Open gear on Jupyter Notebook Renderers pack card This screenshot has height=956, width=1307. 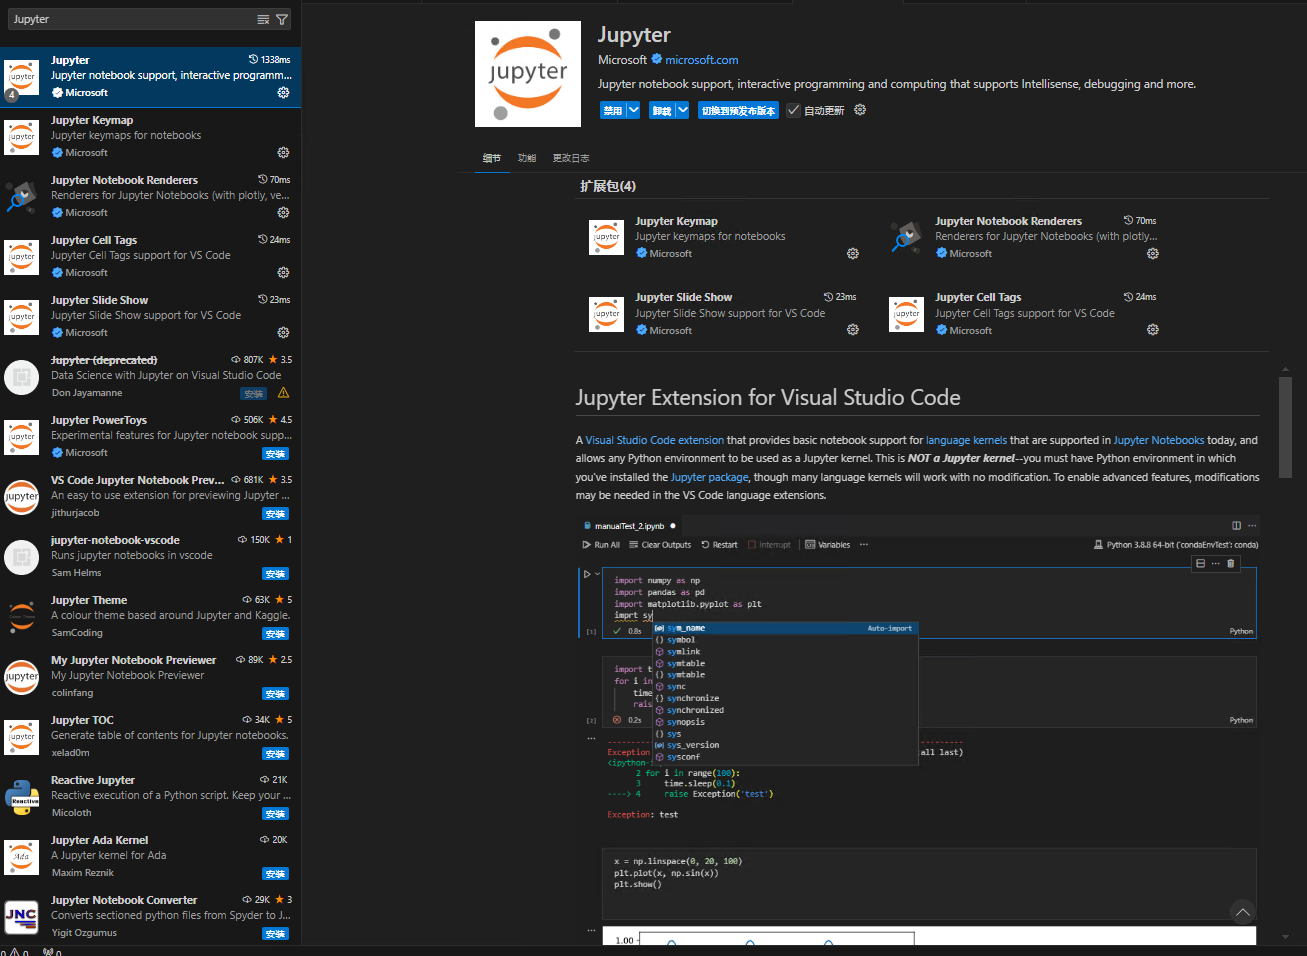(x=1153, y=253)
